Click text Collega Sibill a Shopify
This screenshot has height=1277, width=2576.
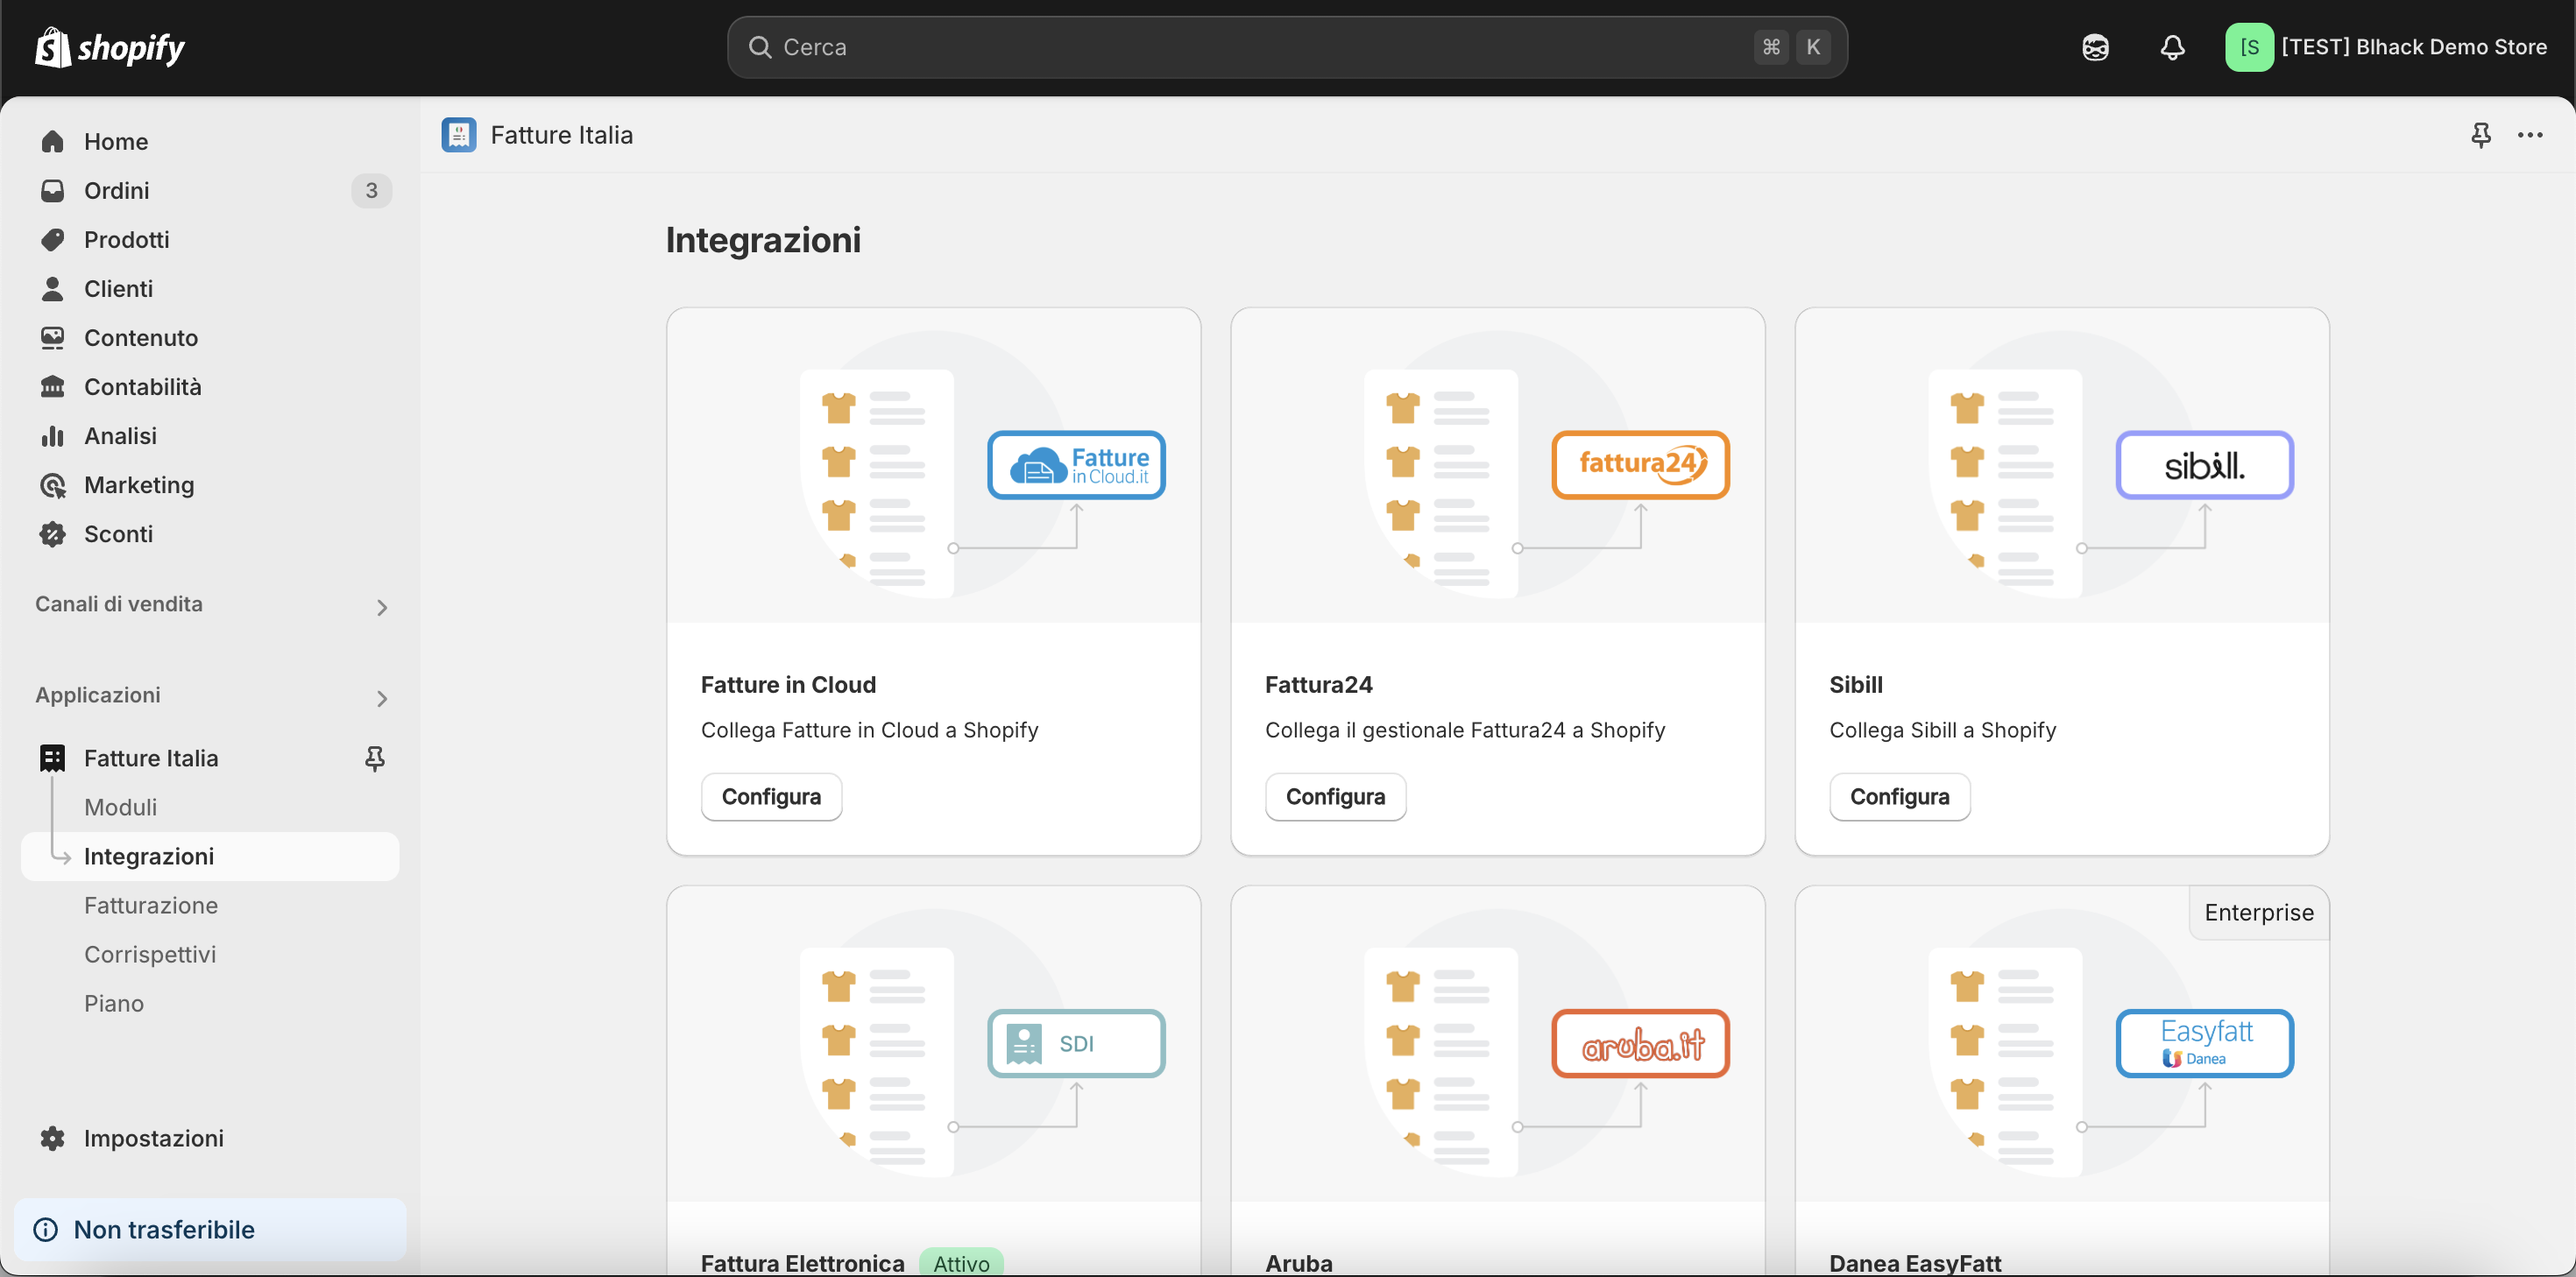[x=1942, y=730]
